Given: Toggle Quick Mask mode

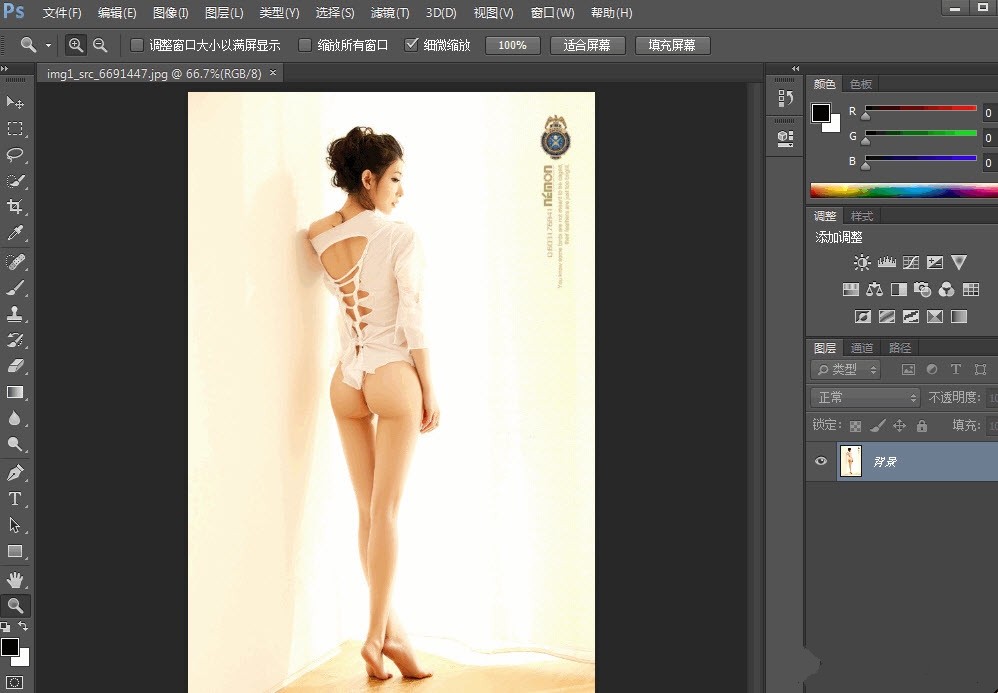Looking at the screenshot, I should coord(15,682).
